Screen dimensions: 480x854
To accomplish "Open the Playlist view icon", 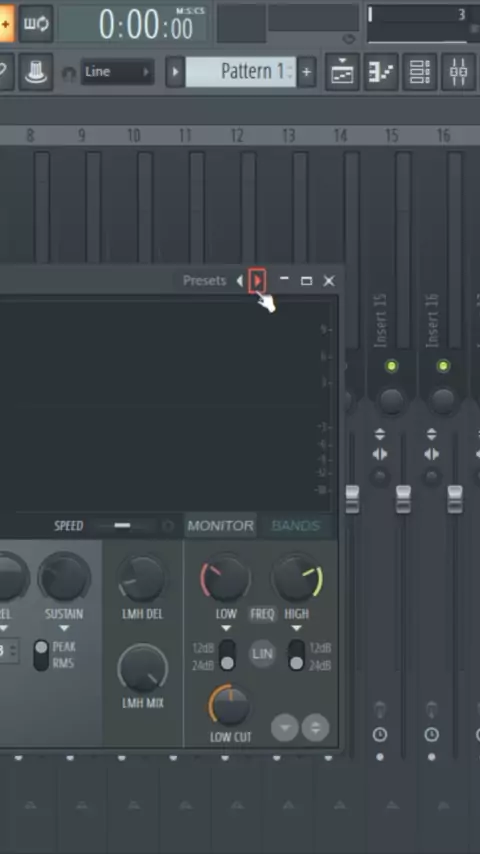I will click(x=342, y=72).
